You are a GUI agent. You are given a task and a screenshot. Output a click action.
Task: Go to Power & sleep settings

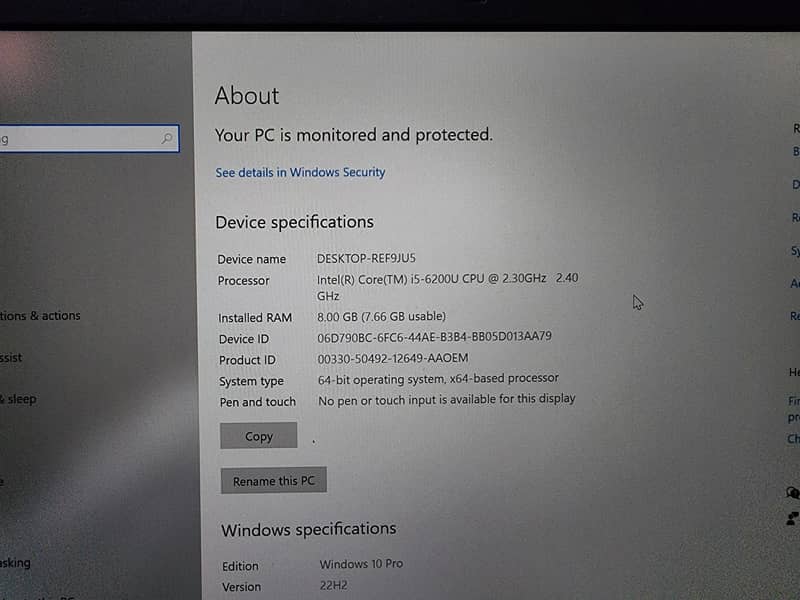click(x=19, y=399)
